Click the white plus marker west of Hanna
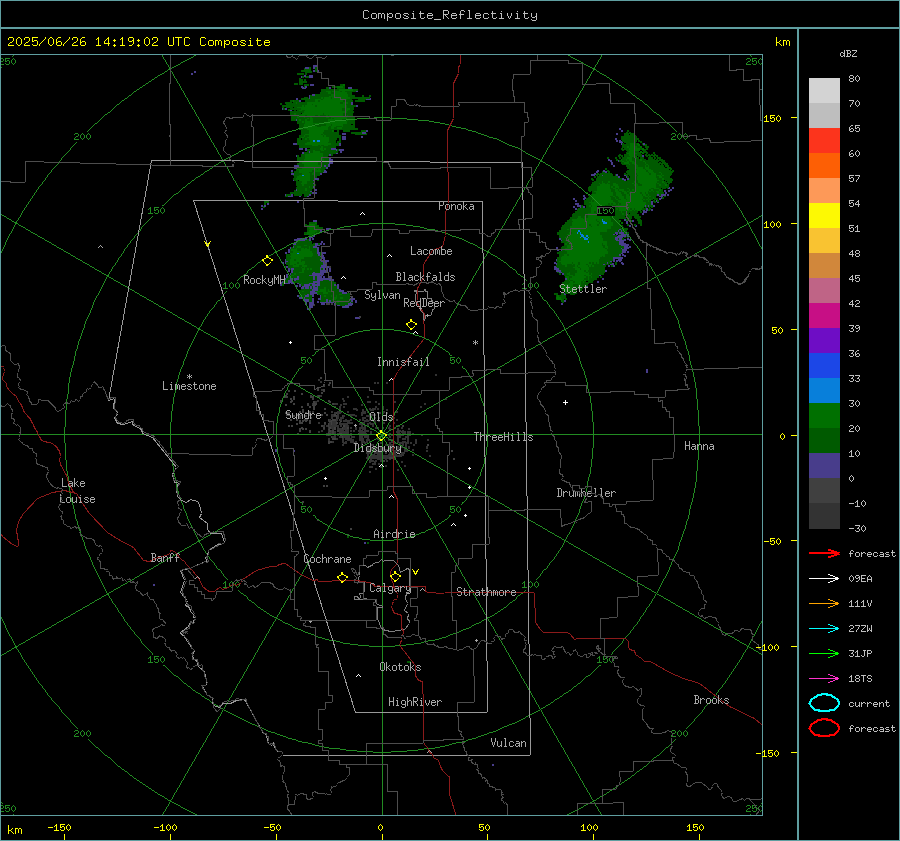900x841 pixels. (565, 402)
